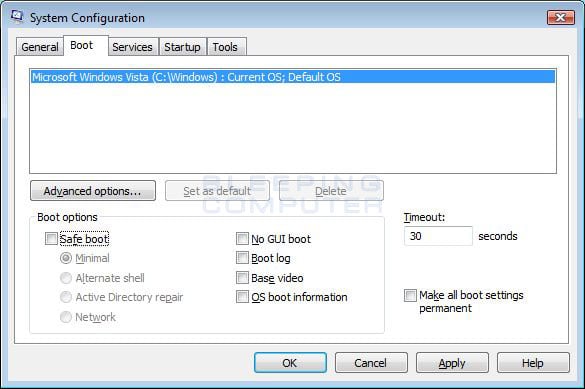
Task: Close the System Configuration window
Action: (x=560, y=18)
